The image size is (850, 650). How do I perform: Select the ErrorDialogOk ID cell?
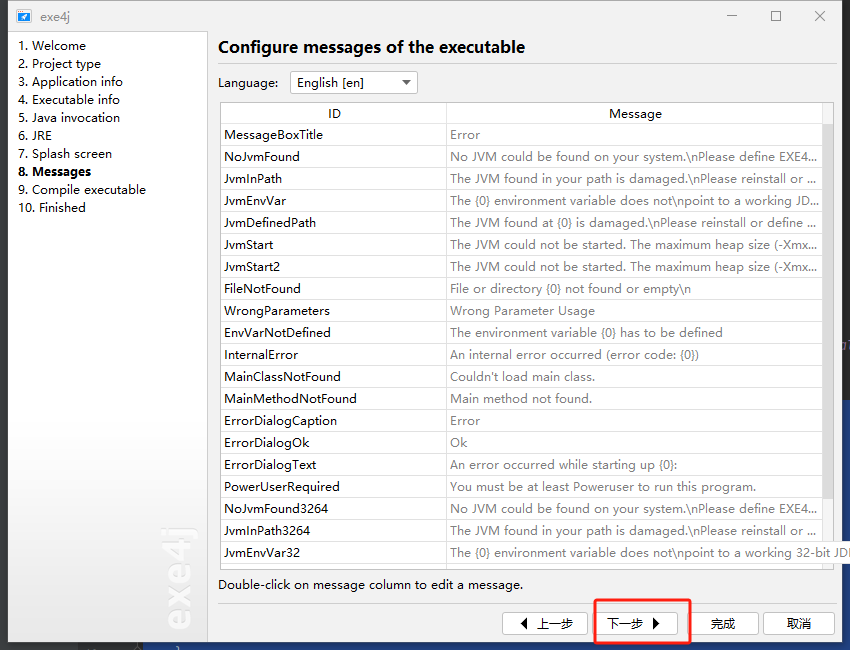[x=333, y=442]
